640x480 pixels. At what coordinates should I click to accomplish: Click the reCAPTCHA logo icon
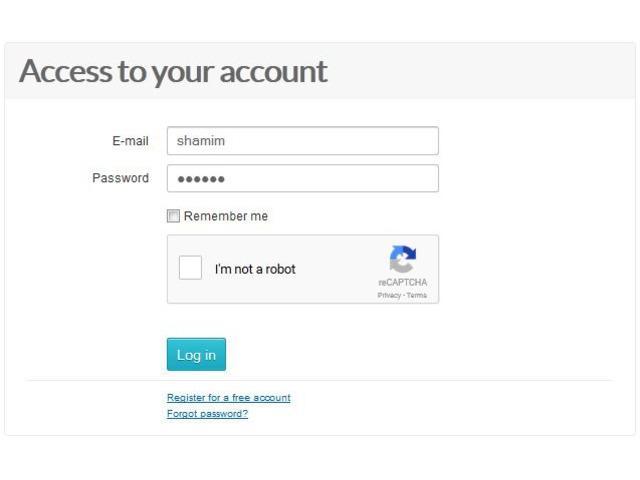[x=402, y=259]
